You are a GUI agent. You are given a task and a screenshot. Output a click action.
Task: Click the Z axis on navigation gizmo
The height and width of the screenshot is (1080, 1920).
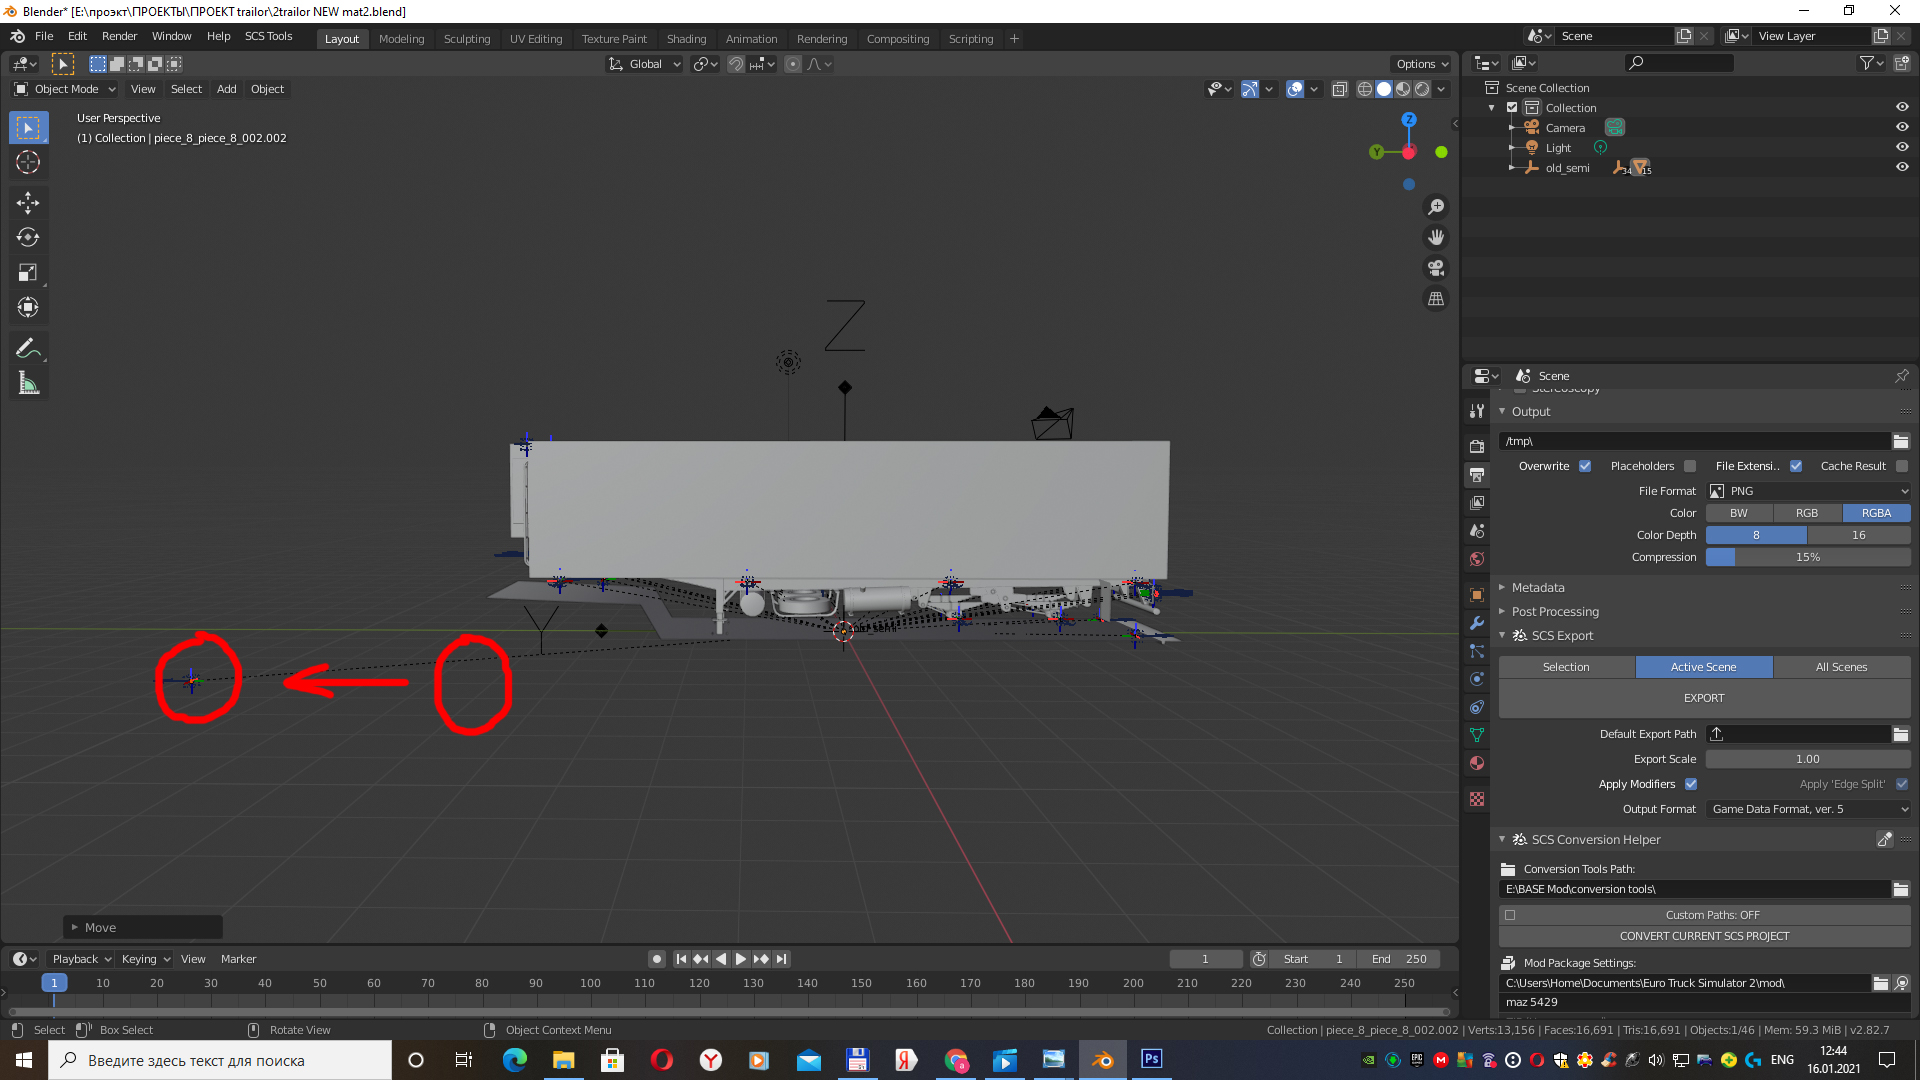point(1409,119)
